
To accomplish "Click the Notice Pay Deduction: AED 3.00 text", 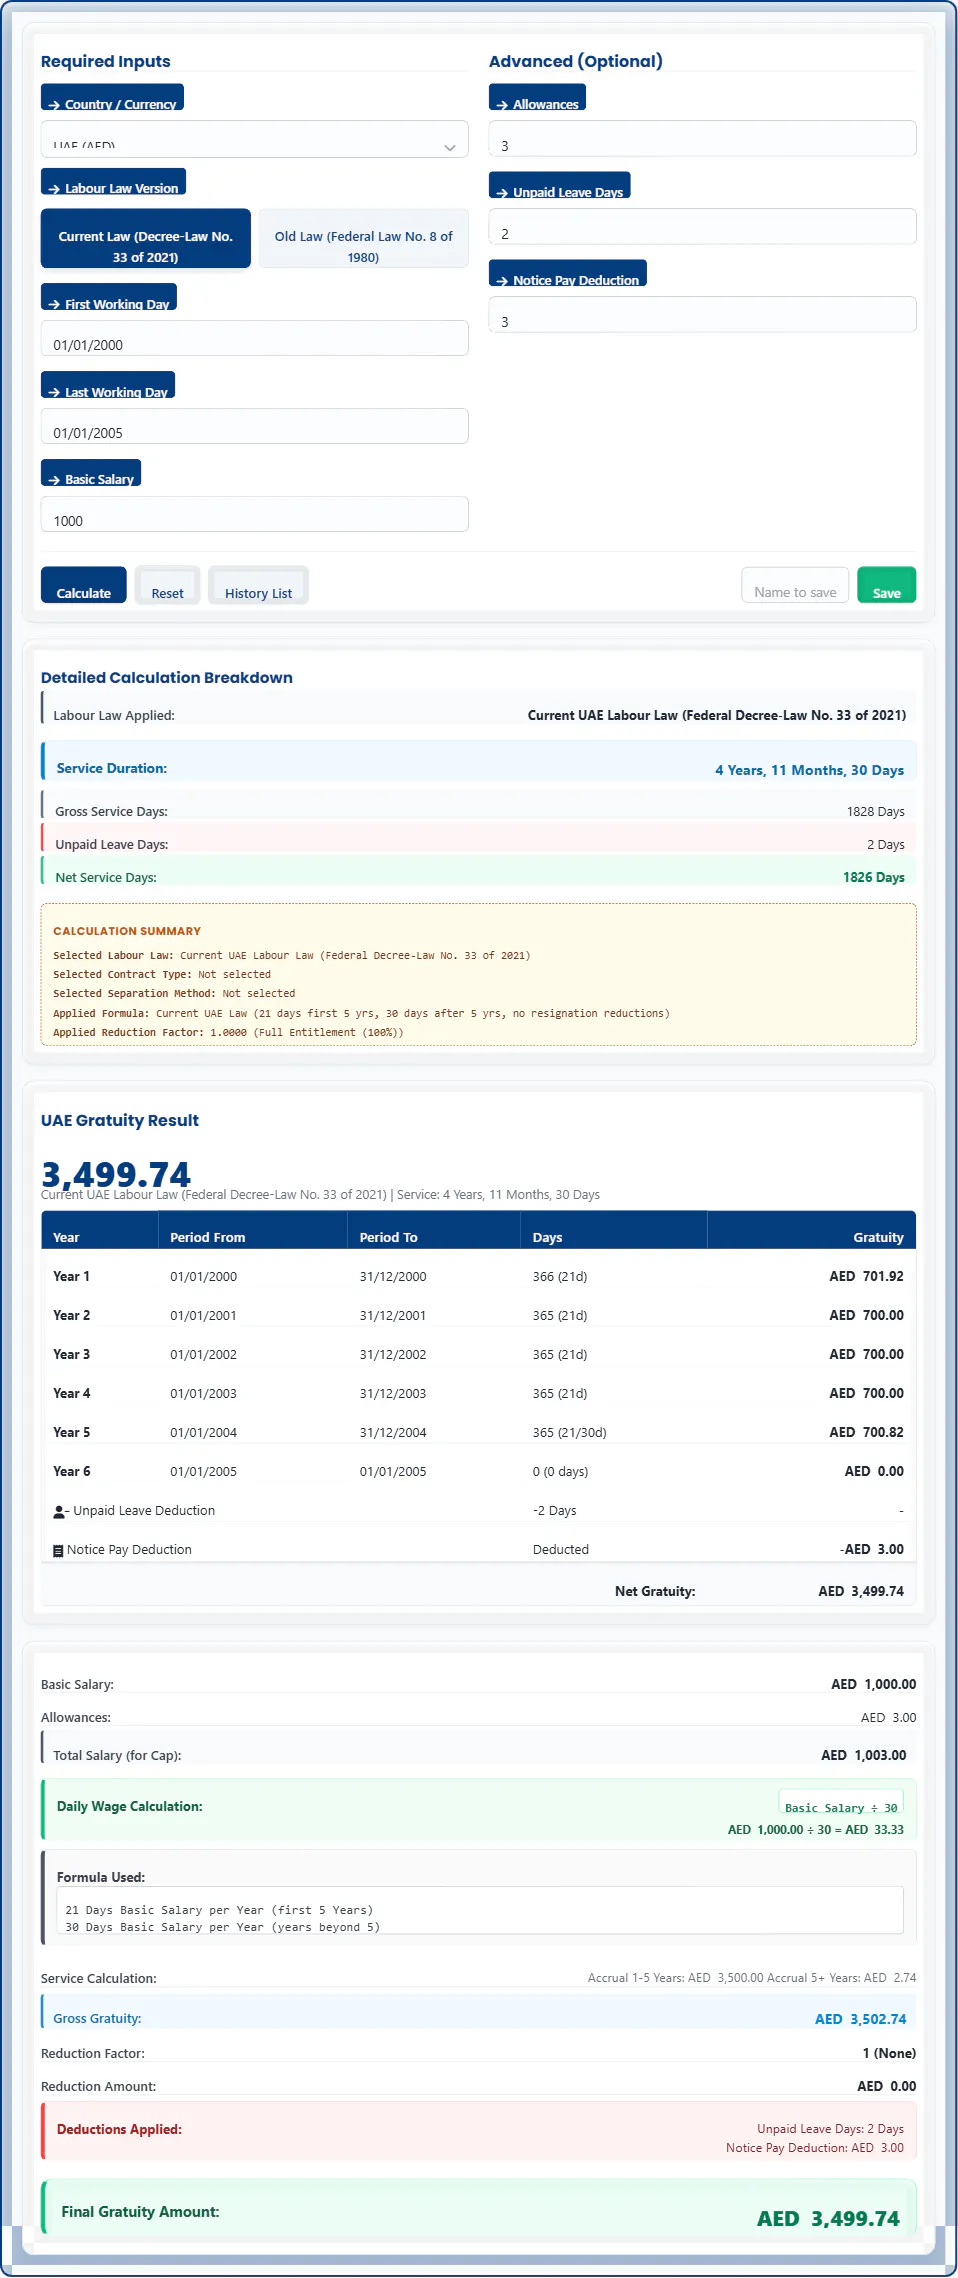I will click(815, 2147).
